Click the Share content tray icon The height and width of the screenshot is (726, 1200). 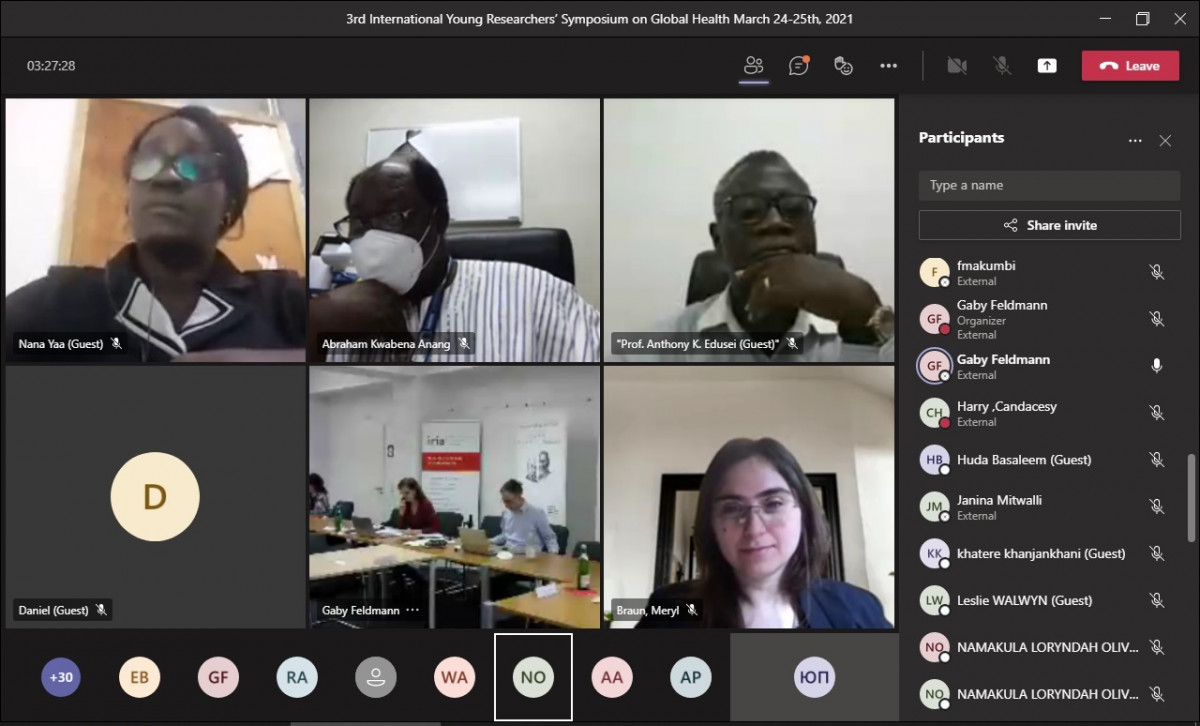(1046, 66)
